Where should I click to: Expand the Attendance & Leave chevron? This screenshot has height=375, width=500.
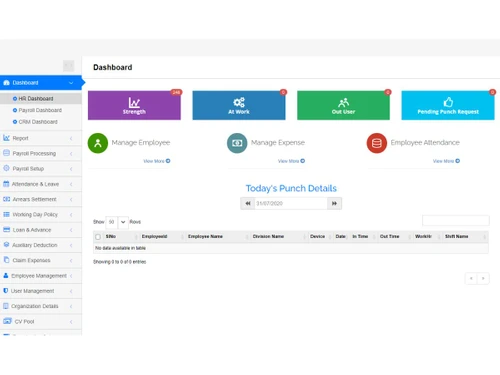[71, 184]
